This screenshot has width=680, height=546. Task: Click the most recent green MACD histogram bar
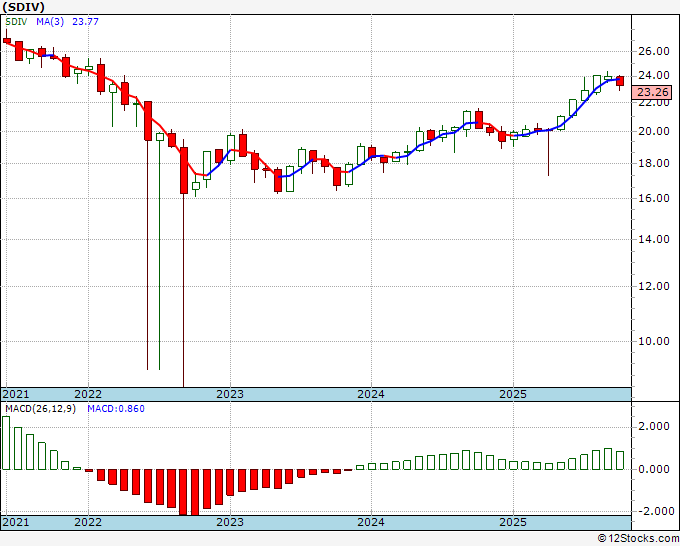pyautogui.click(x=620, y=460)
